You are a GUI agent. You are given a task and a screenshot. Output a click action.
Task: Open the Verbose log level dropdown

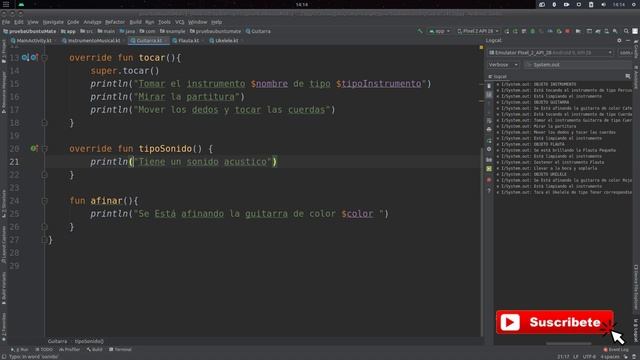click(x=503, y=64)
